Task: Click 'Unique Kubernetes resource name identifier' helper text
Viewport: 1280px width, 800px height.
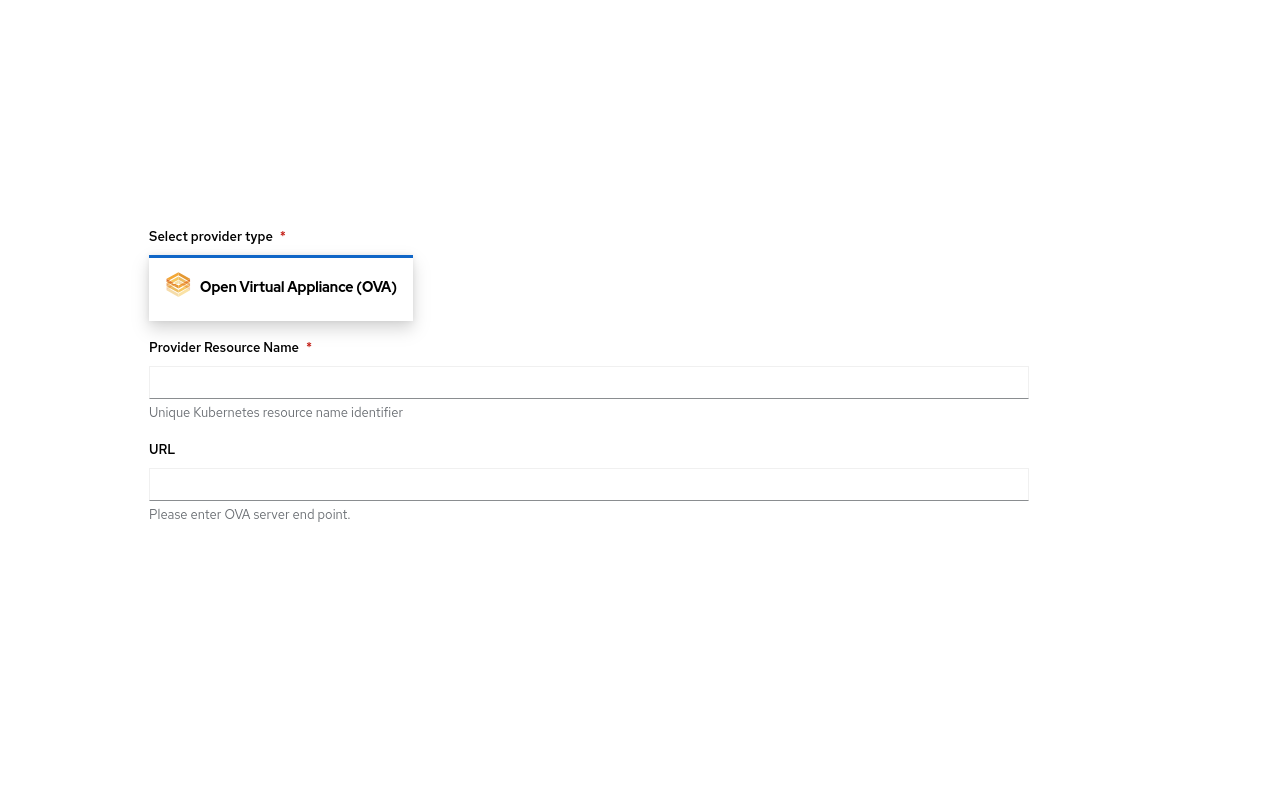Action: (x=276, y=413)
